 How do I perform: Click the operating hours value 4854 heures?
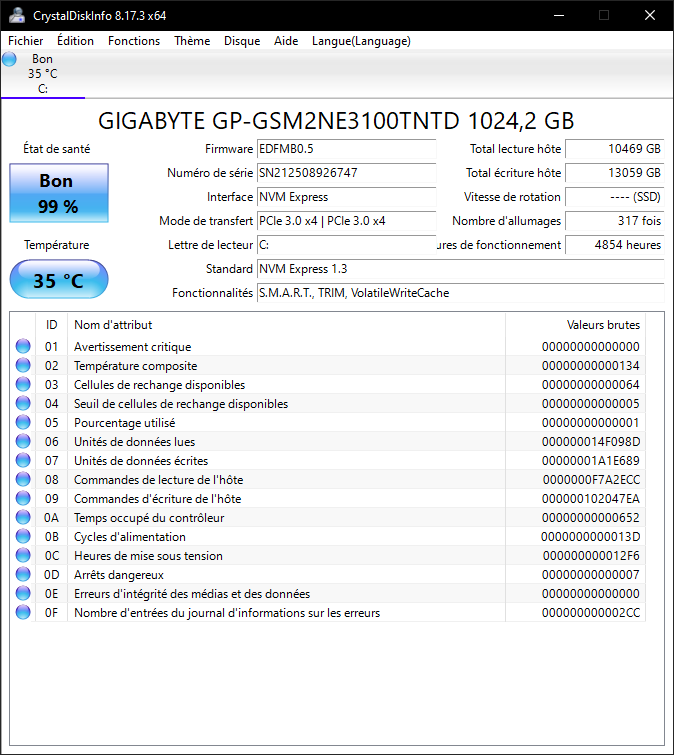point(615,245)
